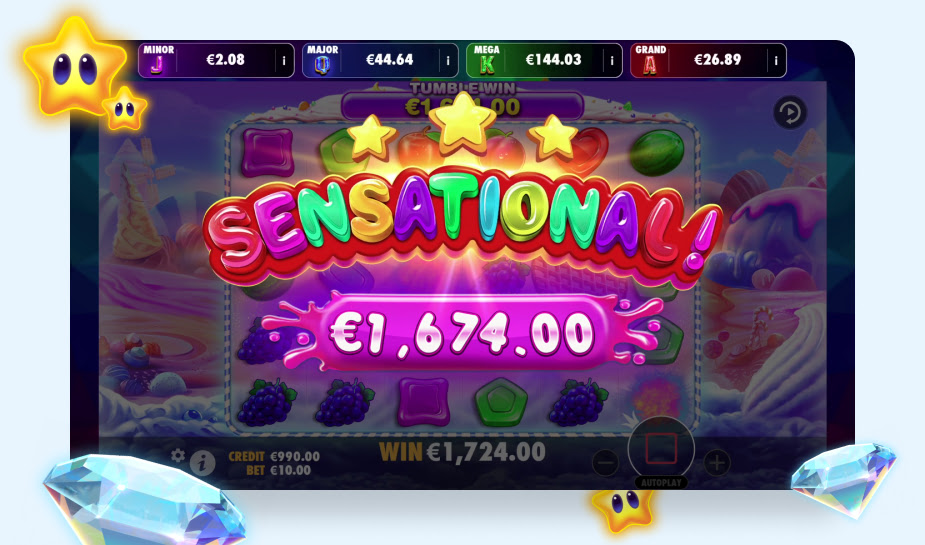Click the Major jackpot €44.64 panel
The width and height of the screenshot is (925, 545).
pos(380,60)
